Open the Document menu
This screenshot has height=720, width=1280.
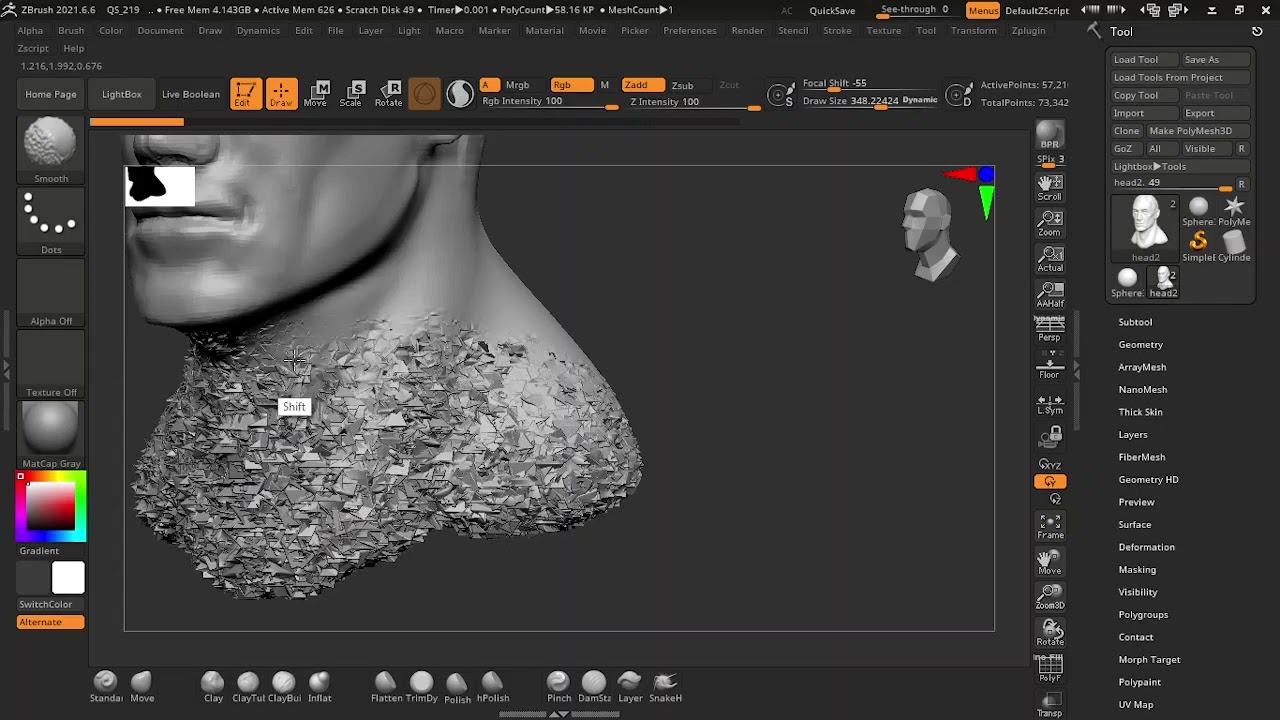pyautogui.click(x=160, y=30)
